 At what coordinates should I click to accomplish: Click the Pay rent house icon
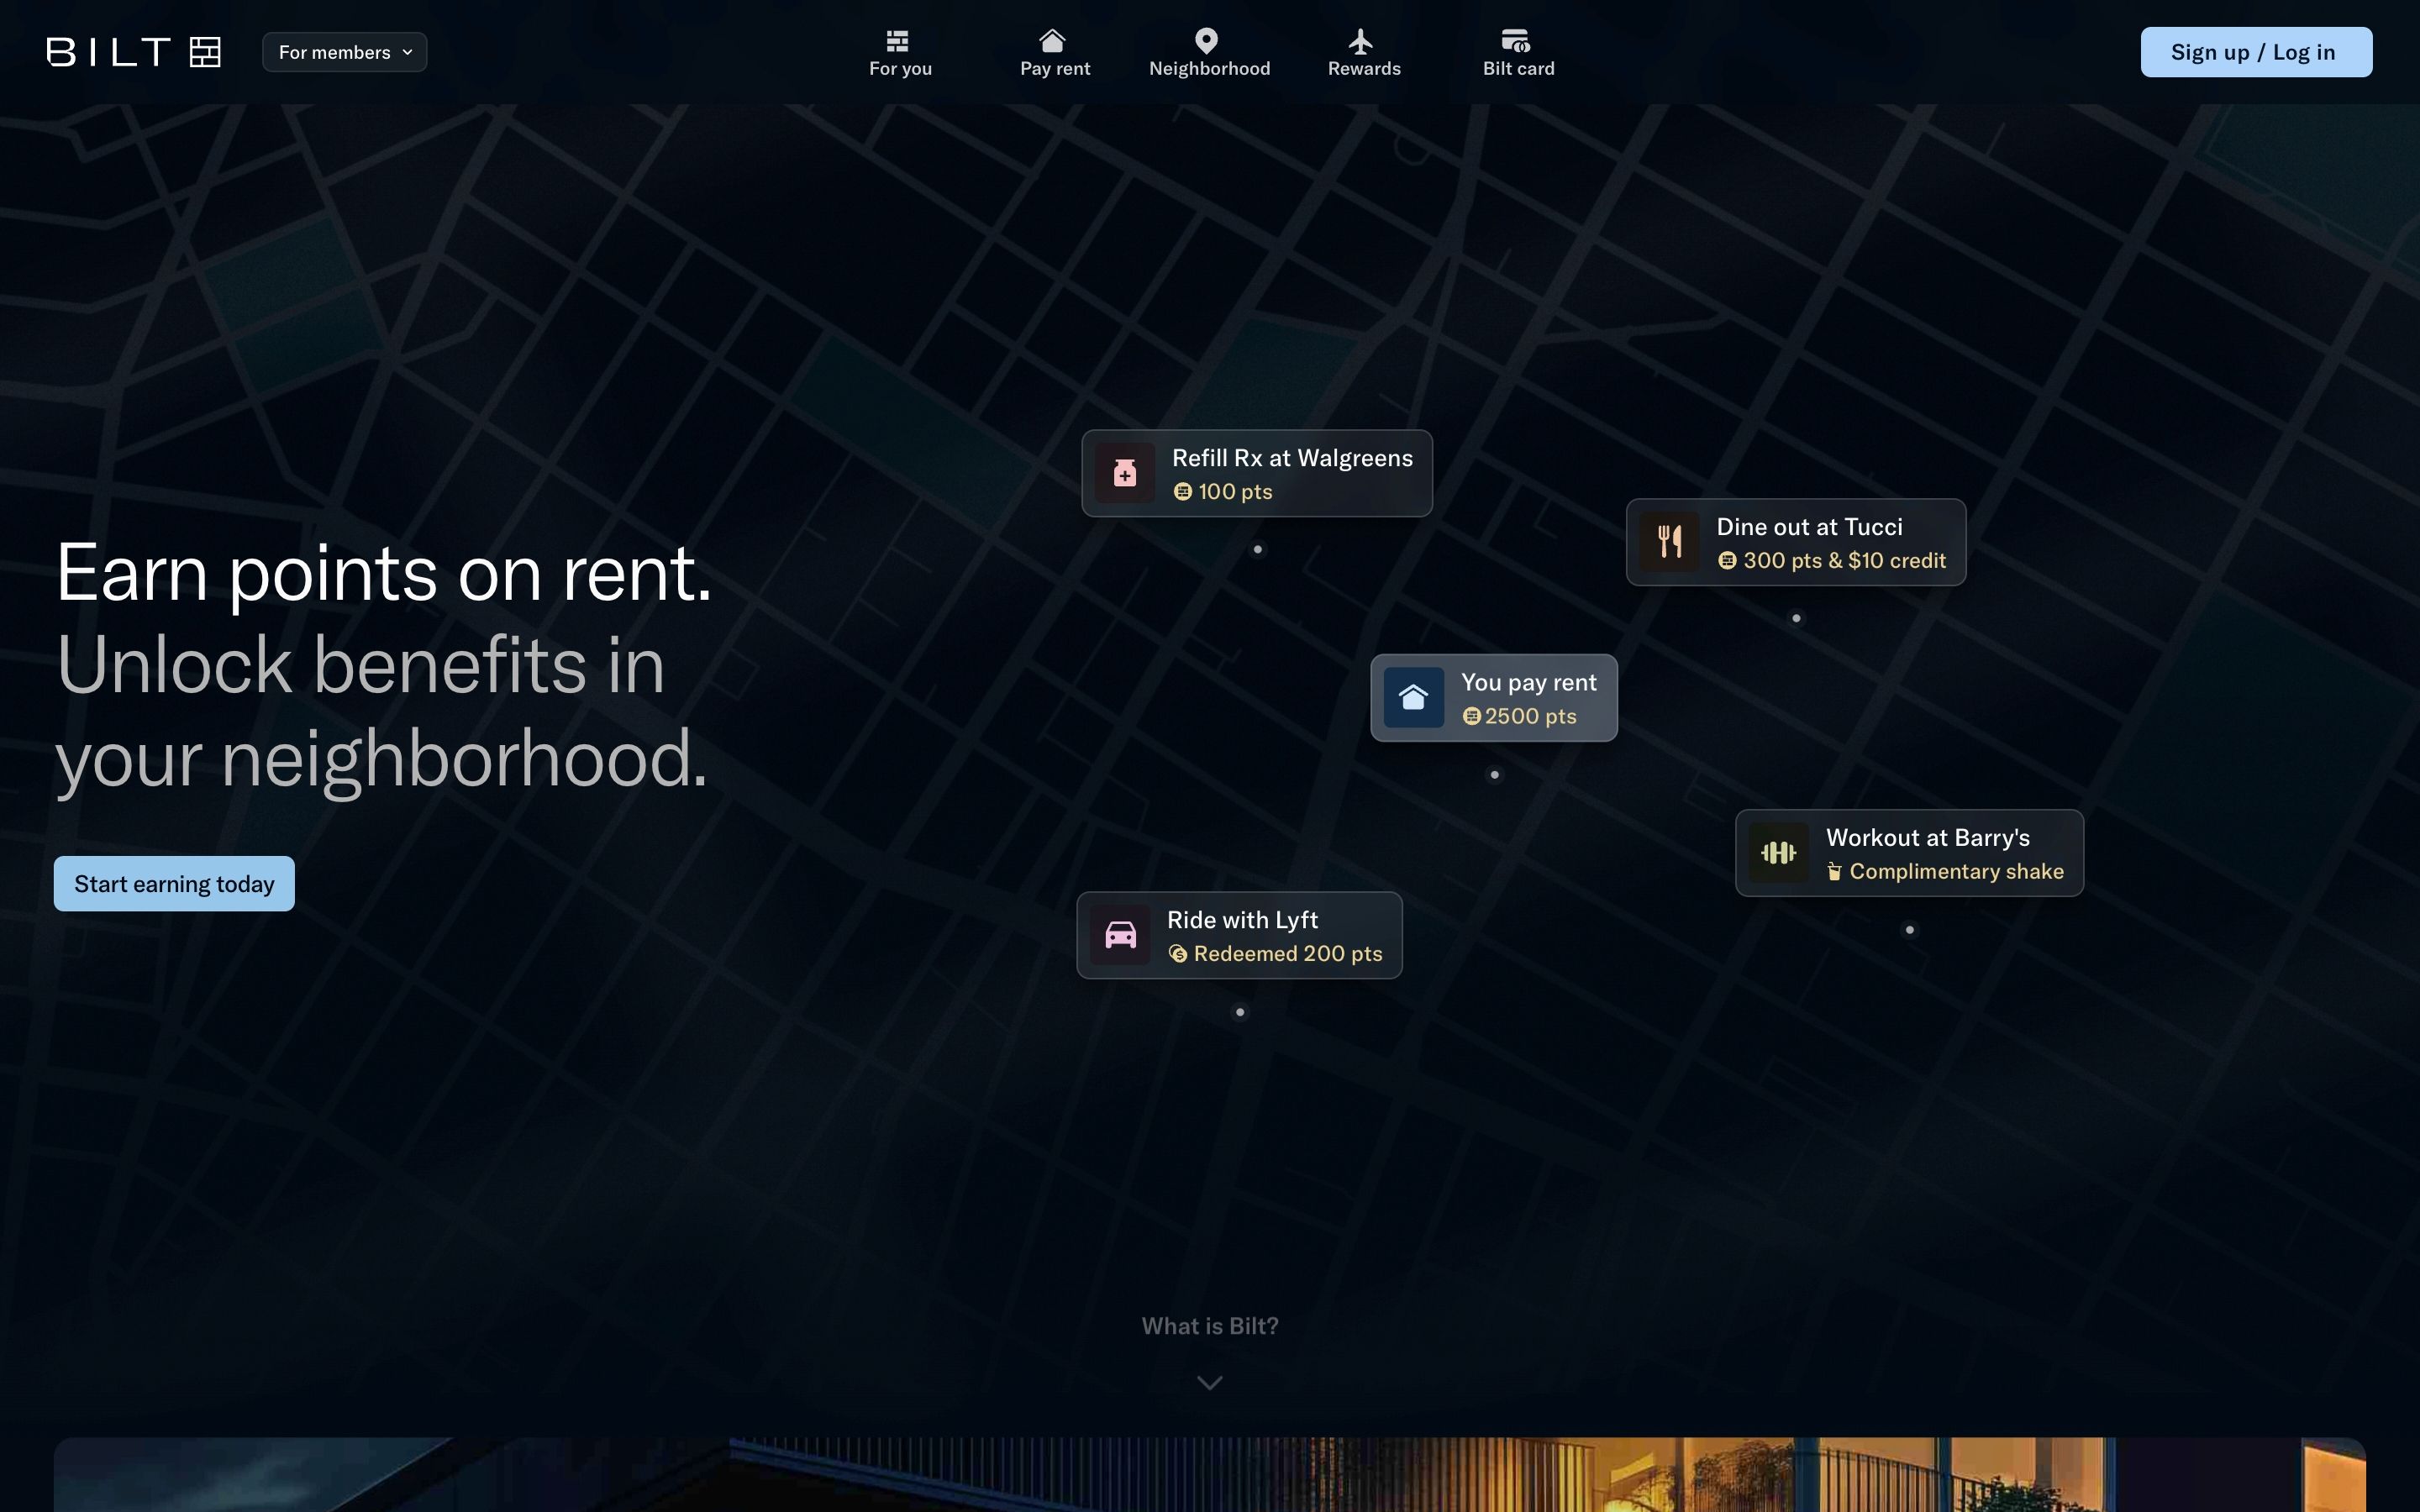point(1052,41)
